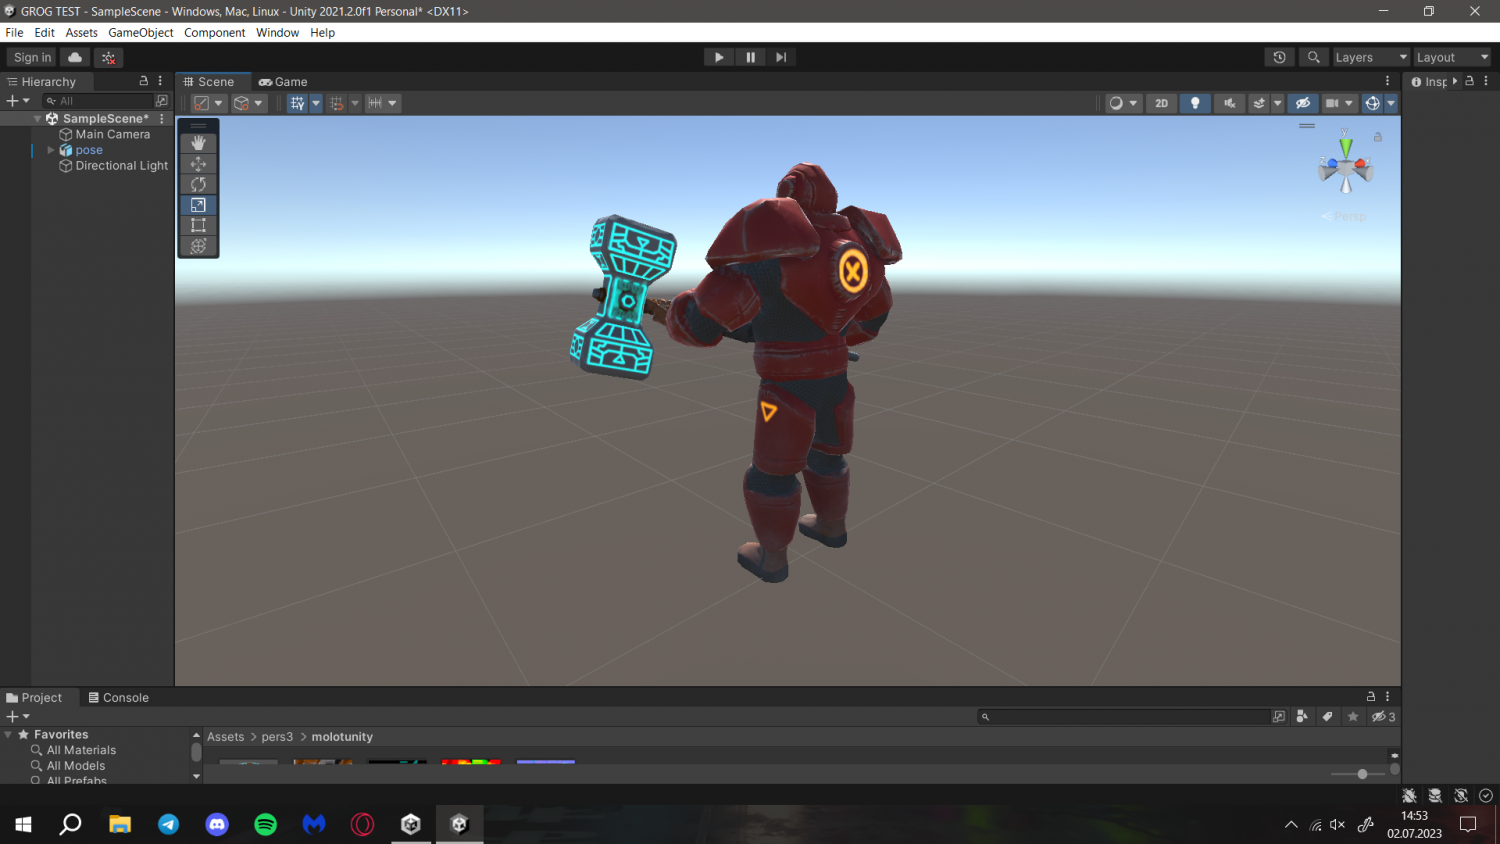The image size is (1500, 844).
Task: Open collaboration settings gear icon
Action: click(108, 57)
